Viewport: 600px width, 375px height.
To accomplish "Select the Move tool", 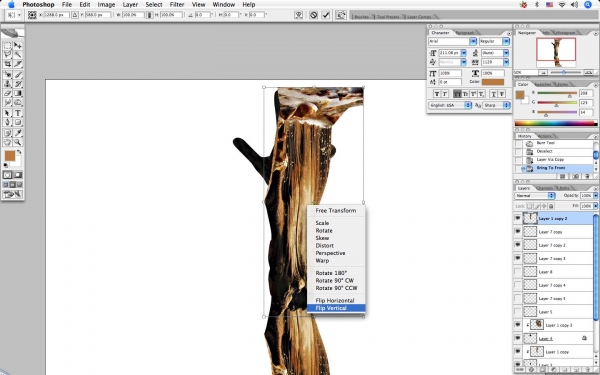I will click(x=18, y=46).
